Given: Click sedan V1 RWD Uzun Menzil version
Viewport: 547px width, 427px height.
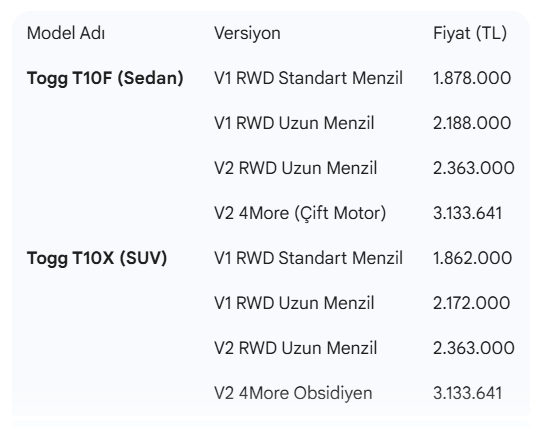Looking at the screenshot, I should (x=294, y=123).
